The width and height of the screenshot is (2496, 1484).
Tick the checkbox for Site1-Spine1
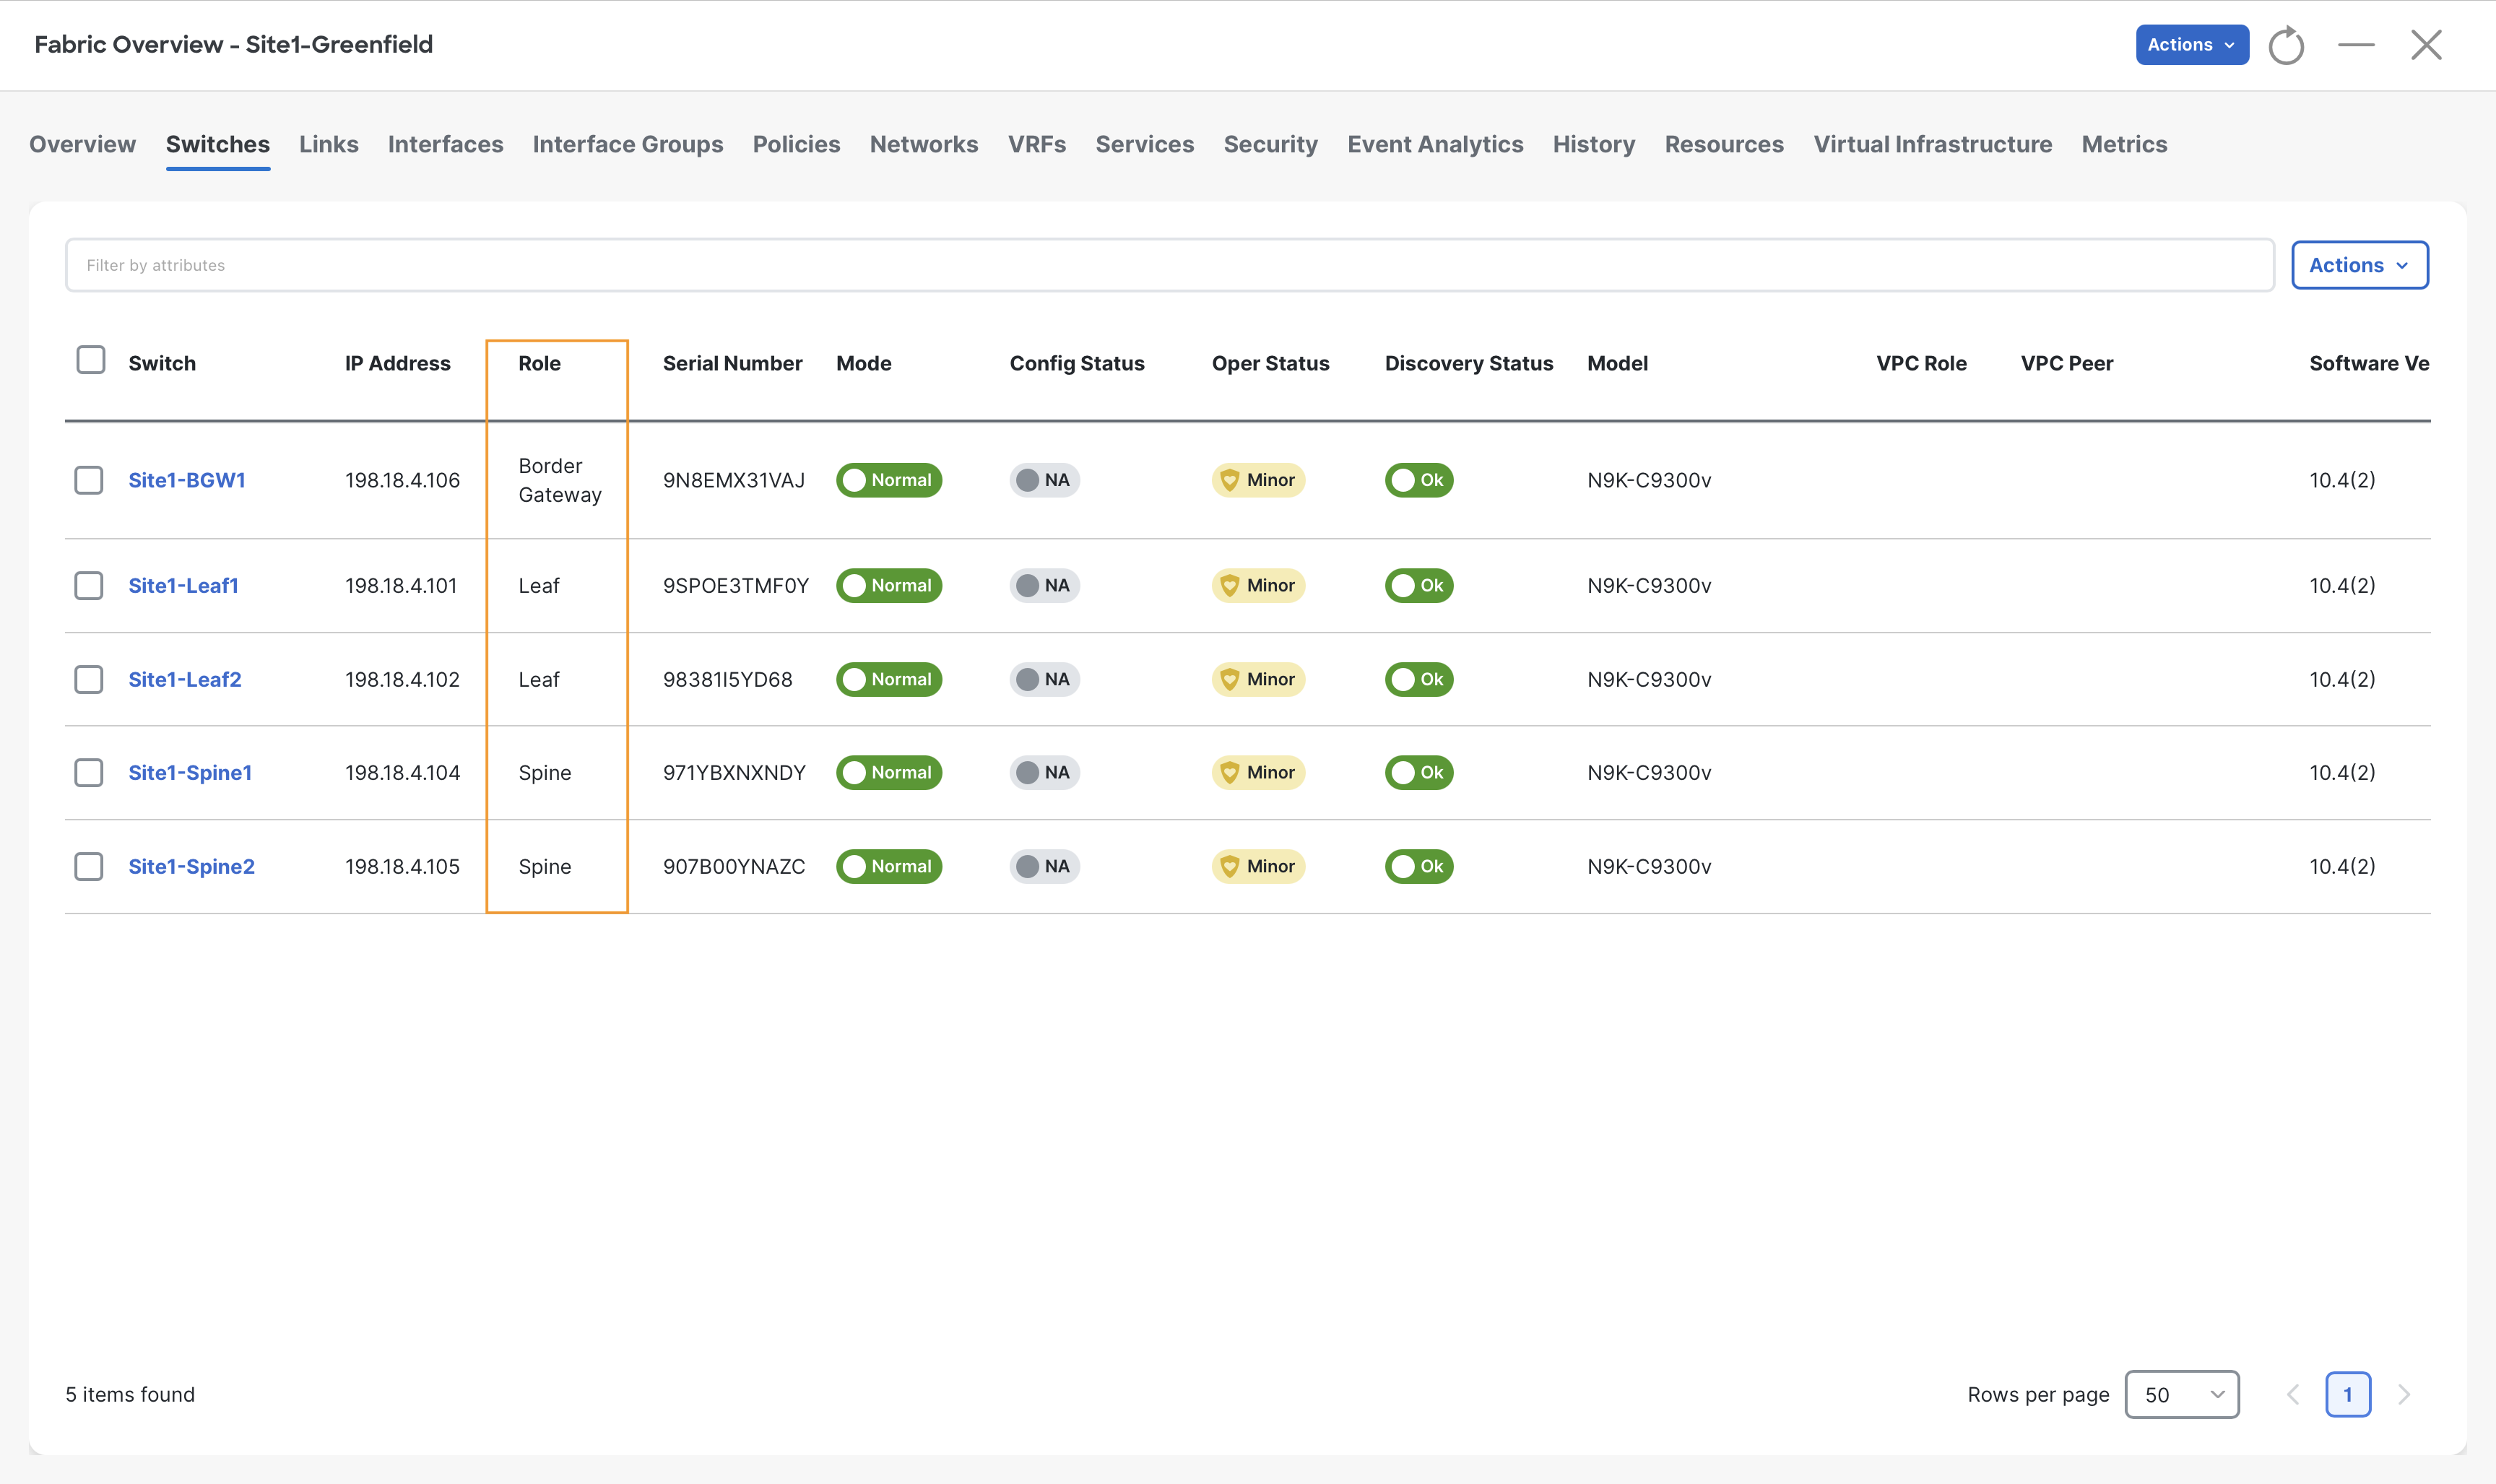(89, 772)
